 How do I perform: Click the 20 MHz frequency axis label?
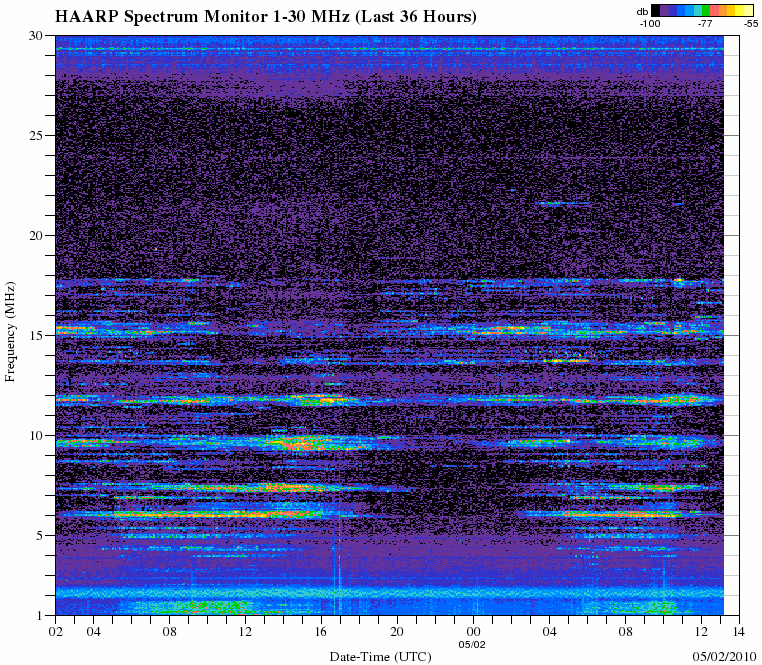(x=37, y=235)
